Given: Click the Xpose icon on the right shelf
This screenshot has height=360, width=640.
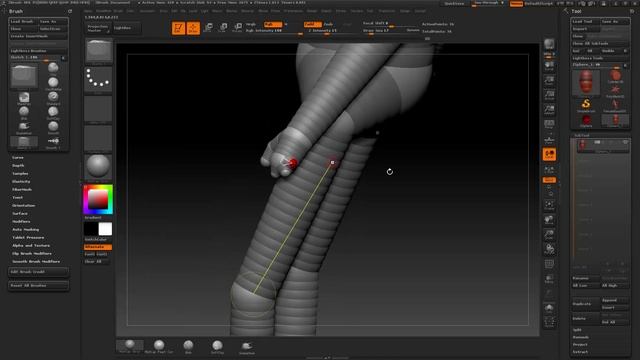Looking at the screenshot, I should click(x=549, y=322).
